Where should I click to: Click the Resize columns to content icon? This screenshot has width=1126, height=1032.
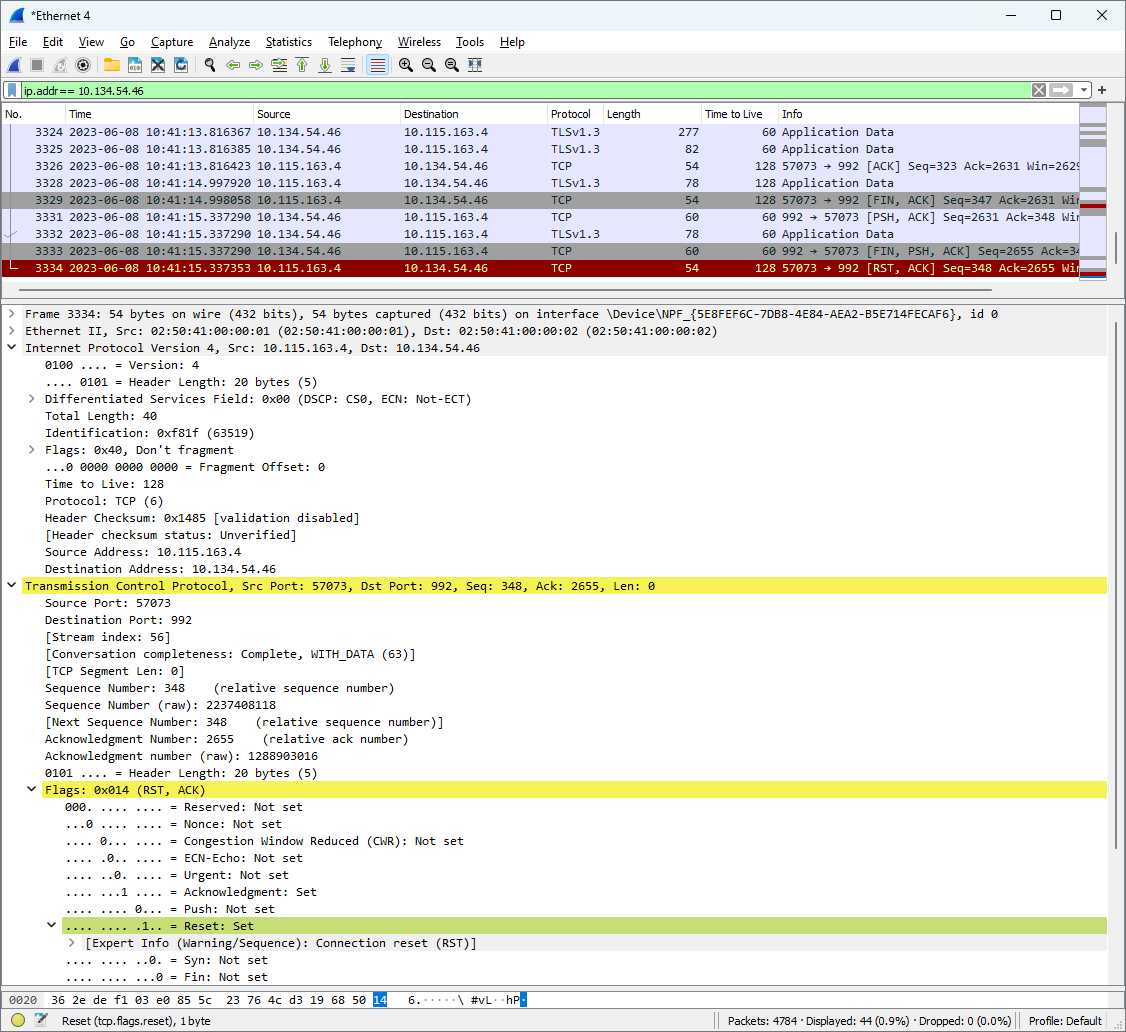tap(475, 65)
